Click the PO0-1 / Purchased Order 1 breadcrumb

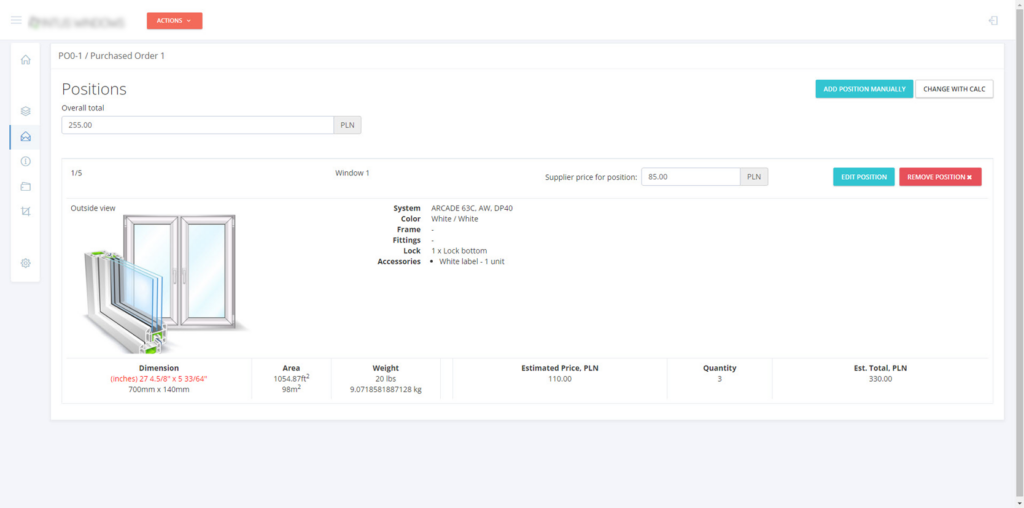(x=111, y=56)
